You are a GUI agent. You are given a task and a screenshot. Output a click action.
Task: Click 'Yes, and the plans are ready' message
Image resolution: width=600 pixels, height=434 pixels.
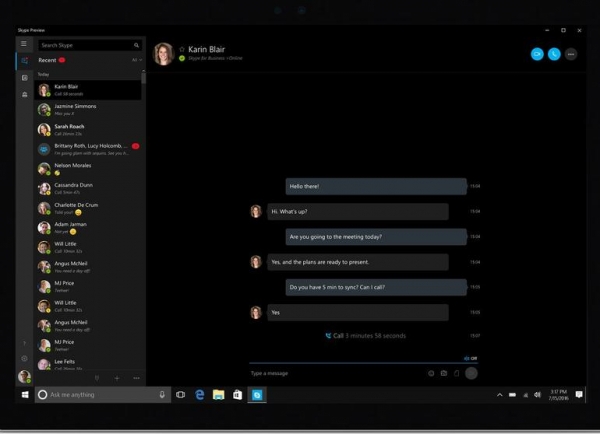(x=358, y=262)
